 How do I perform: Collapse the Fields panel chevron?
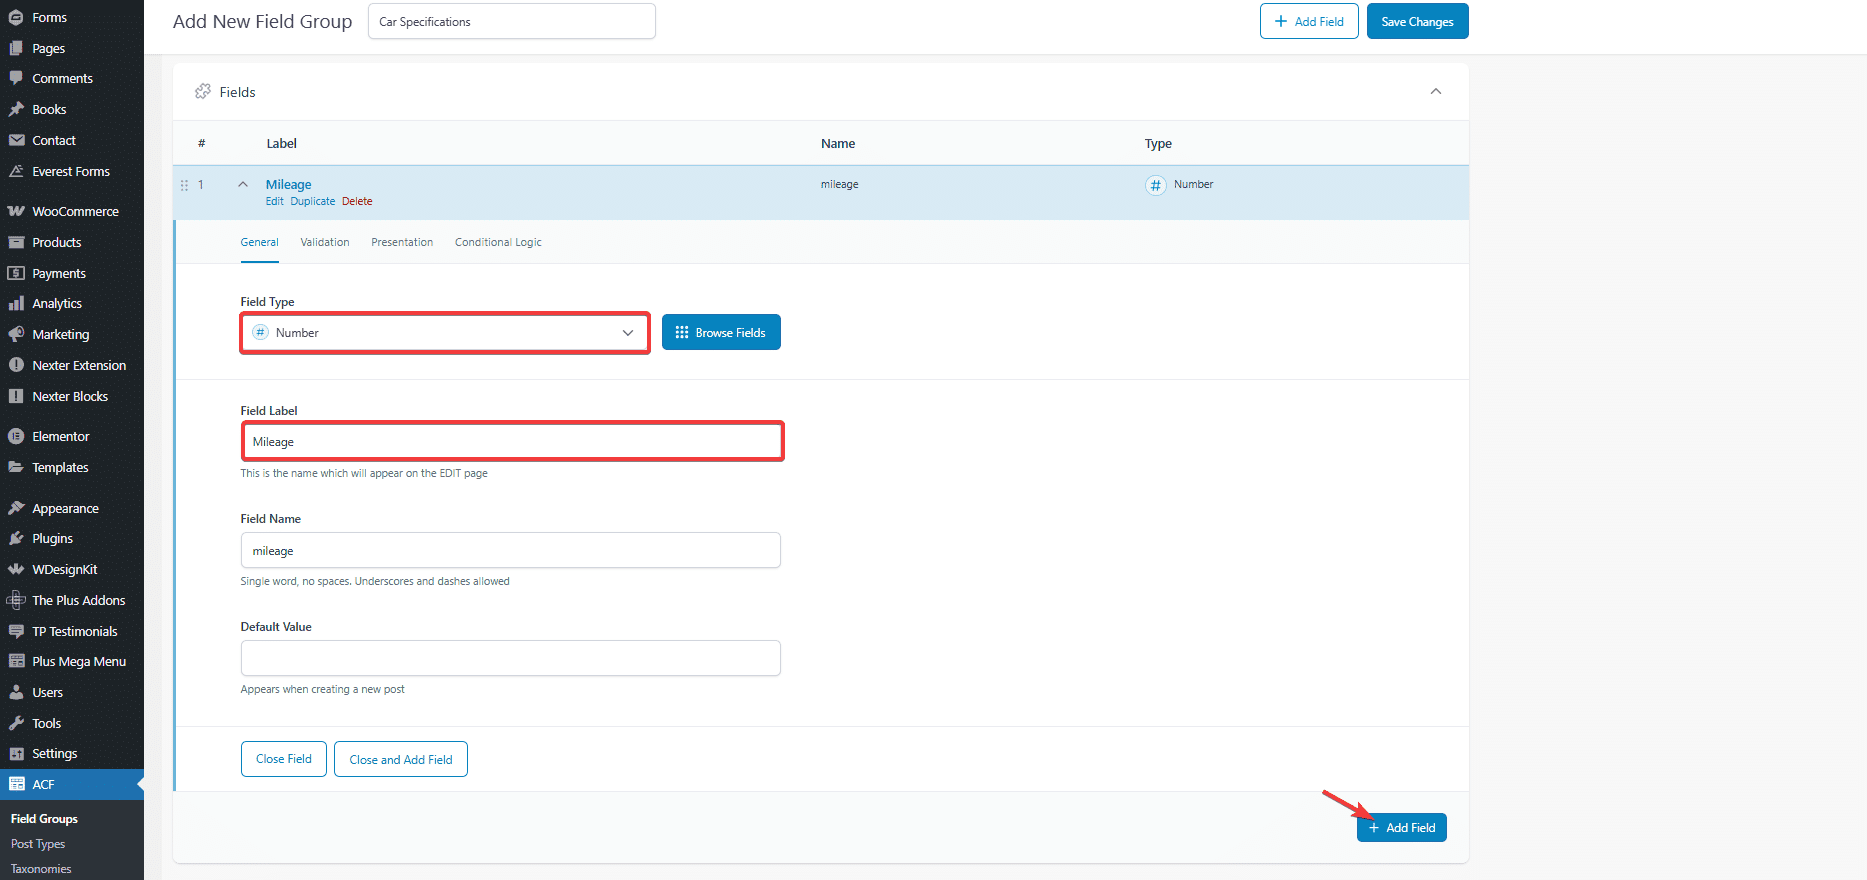click(x=1435, y=91)
